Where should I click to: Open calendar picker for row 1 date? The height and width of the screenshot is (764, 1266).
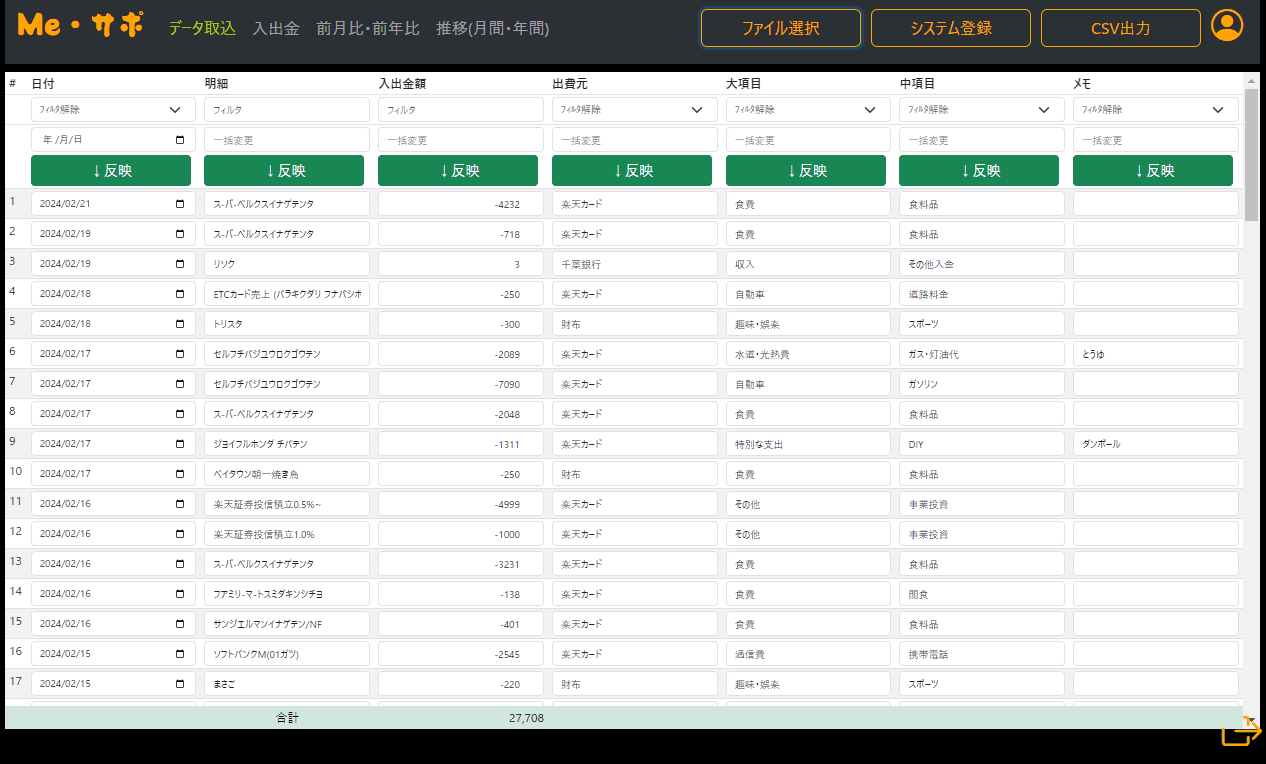coord(180,204)
